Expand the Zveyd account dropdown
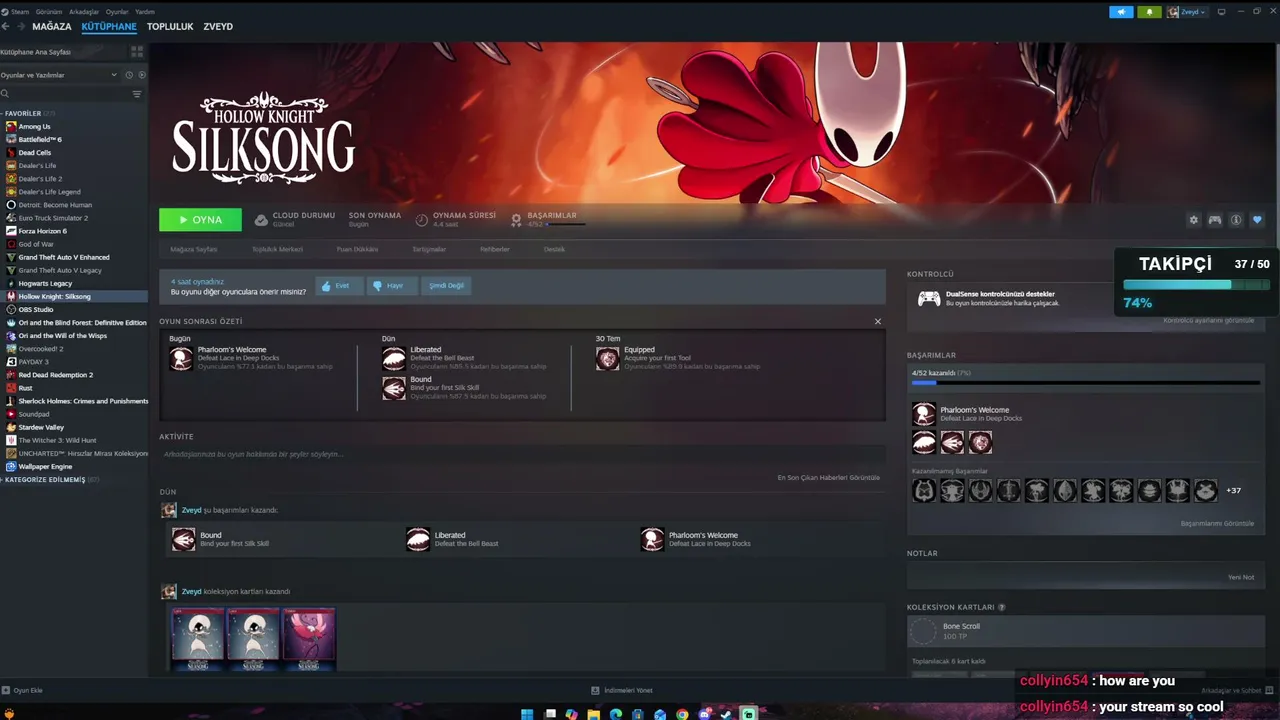The width and height of the screenshot is (1280, 720). pyautogui.click(x=1187, y=12)
